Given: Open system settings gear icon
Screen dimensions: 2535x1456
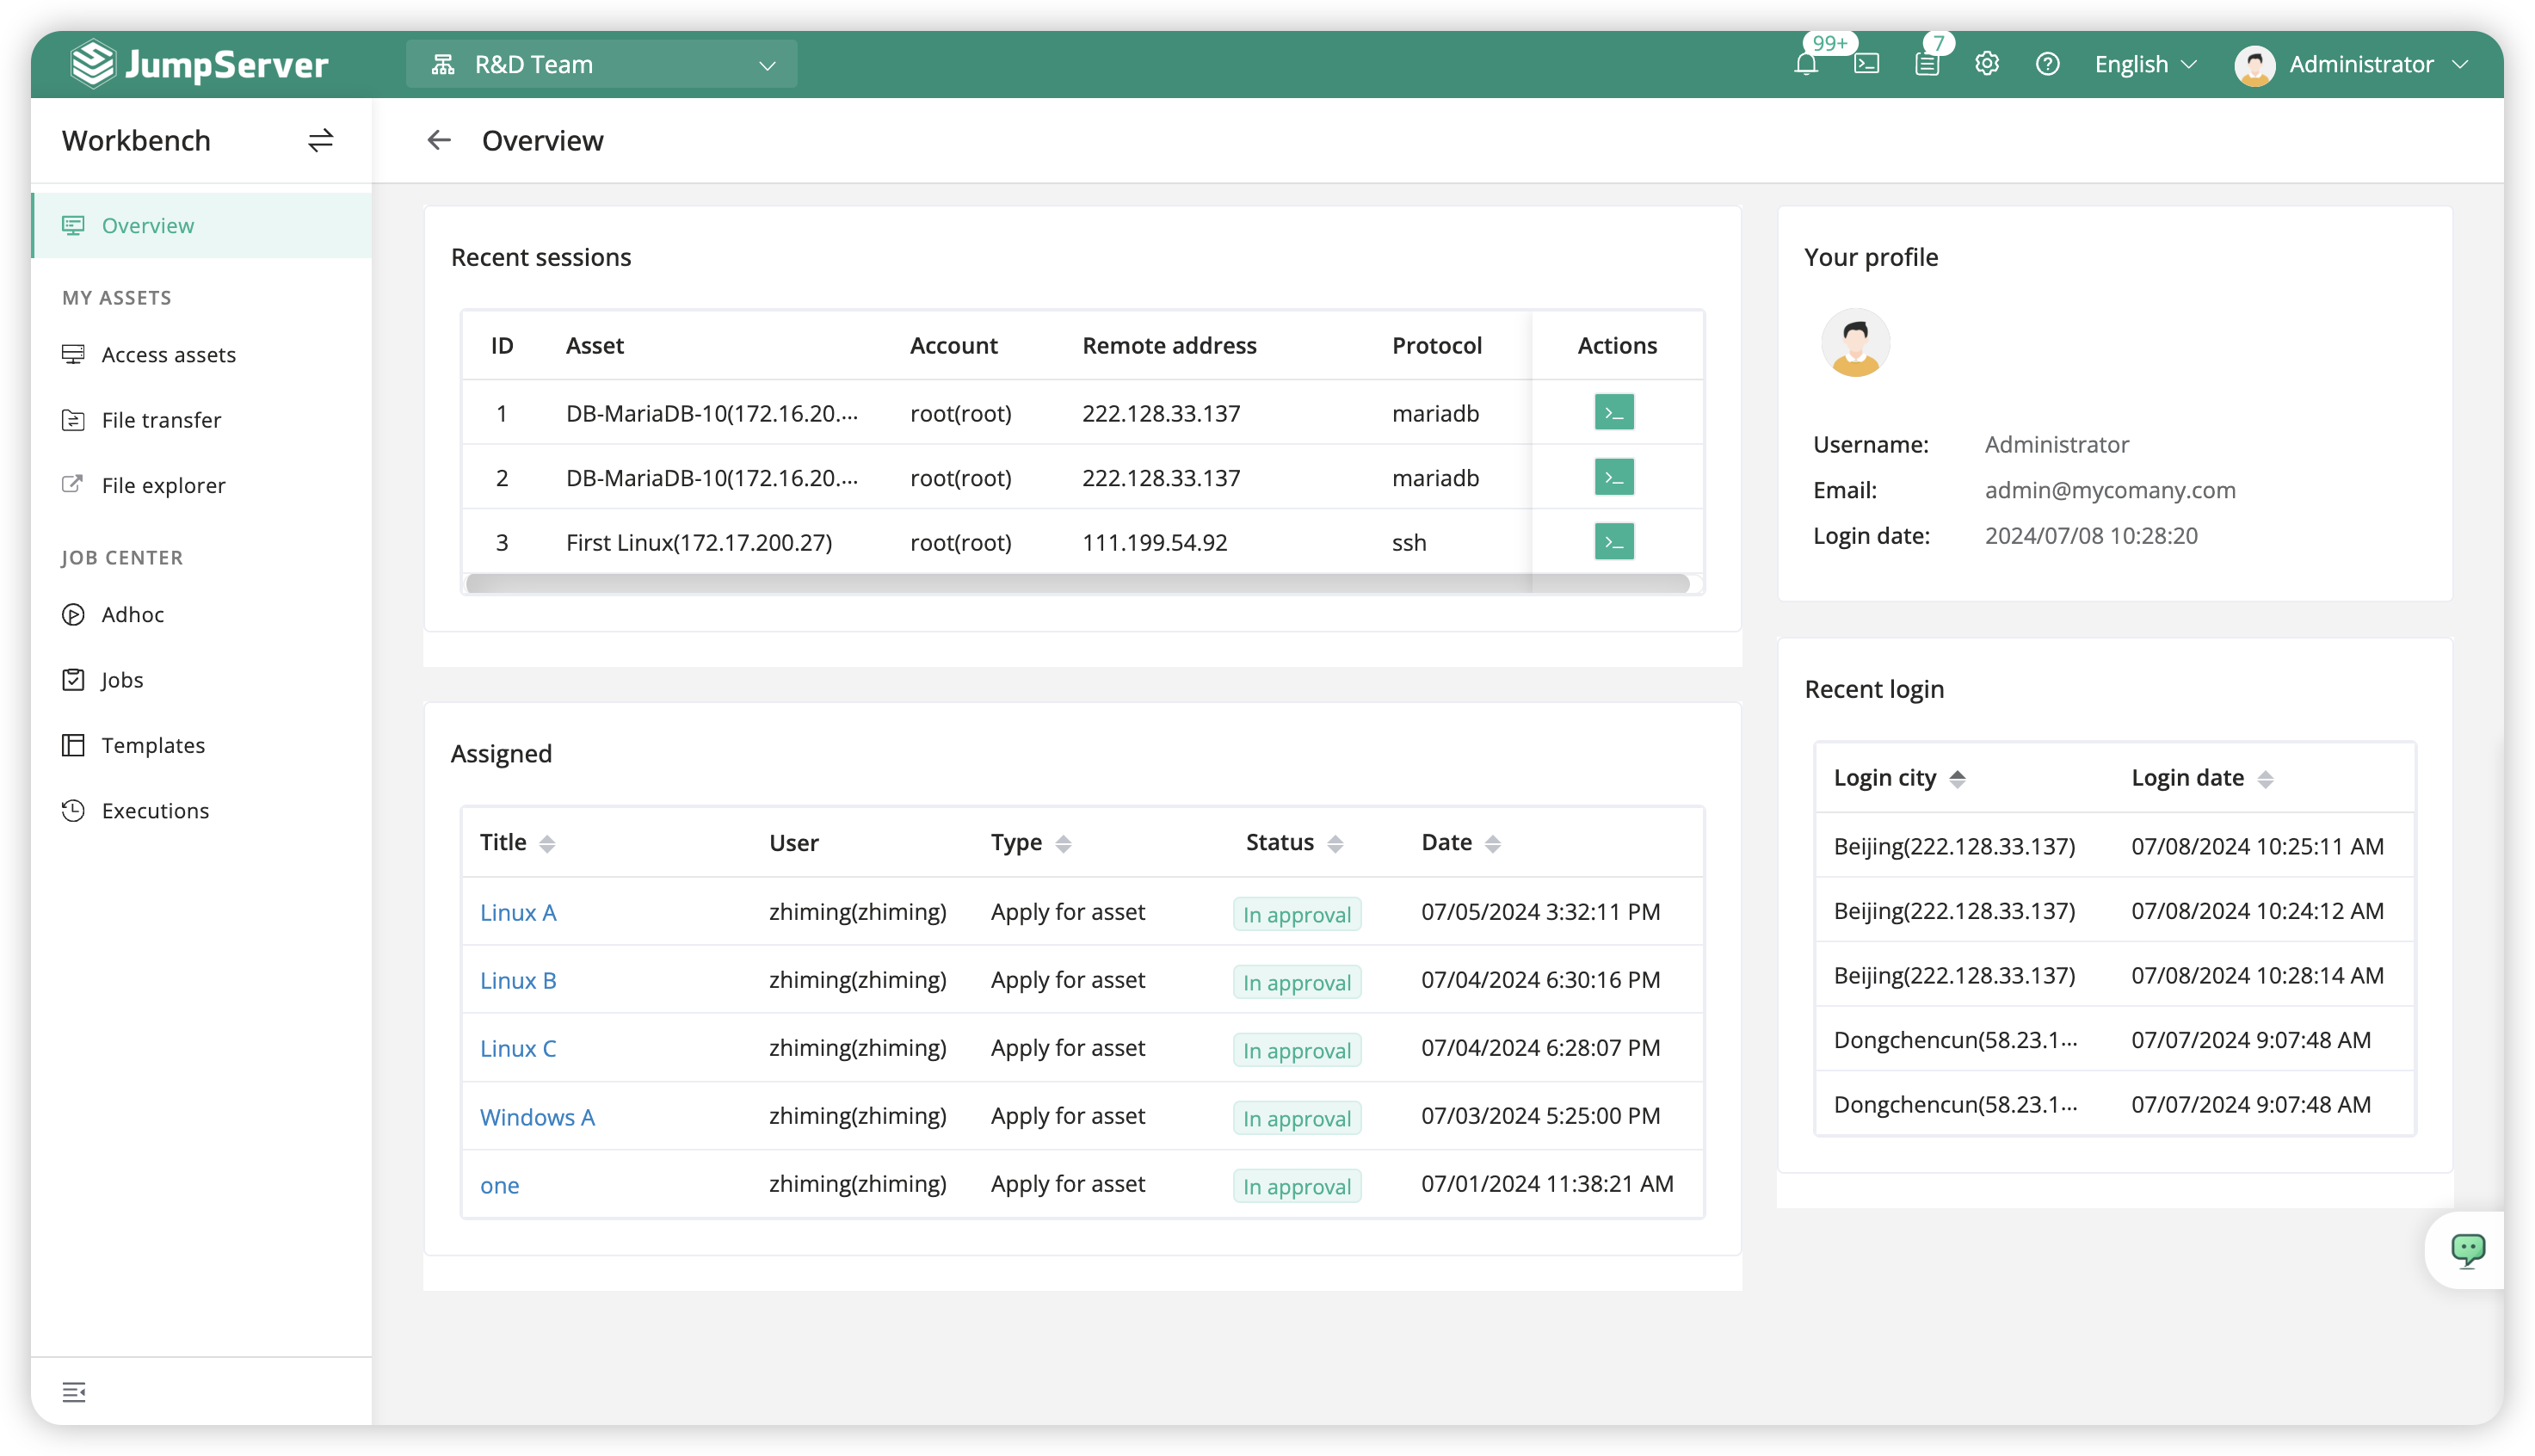Looking at the screenshot, I should (1987, 65).
